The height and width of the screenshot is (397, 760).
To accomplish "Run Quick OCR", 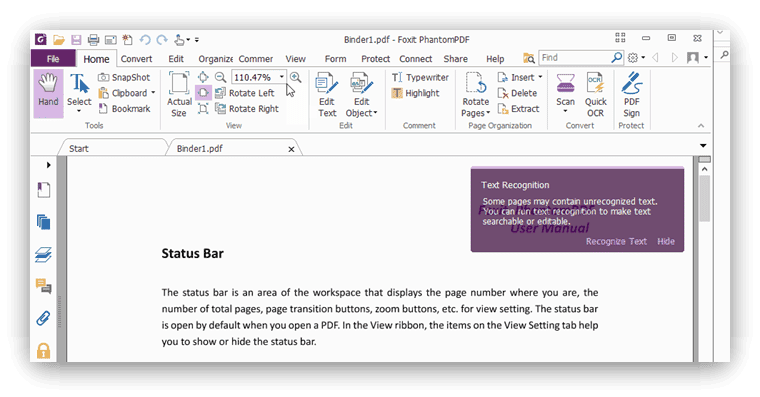I will tap(595, 95).
